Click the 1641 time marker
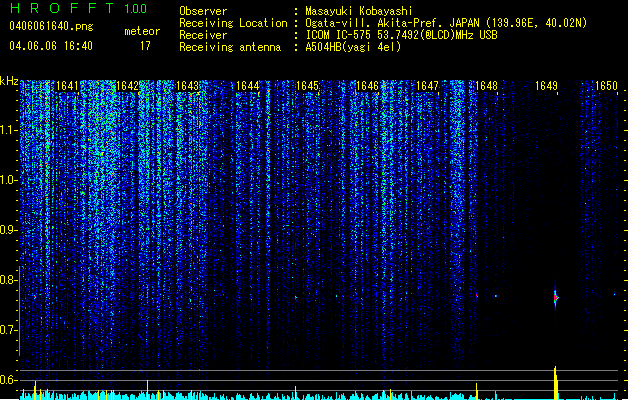 point(67,86)
